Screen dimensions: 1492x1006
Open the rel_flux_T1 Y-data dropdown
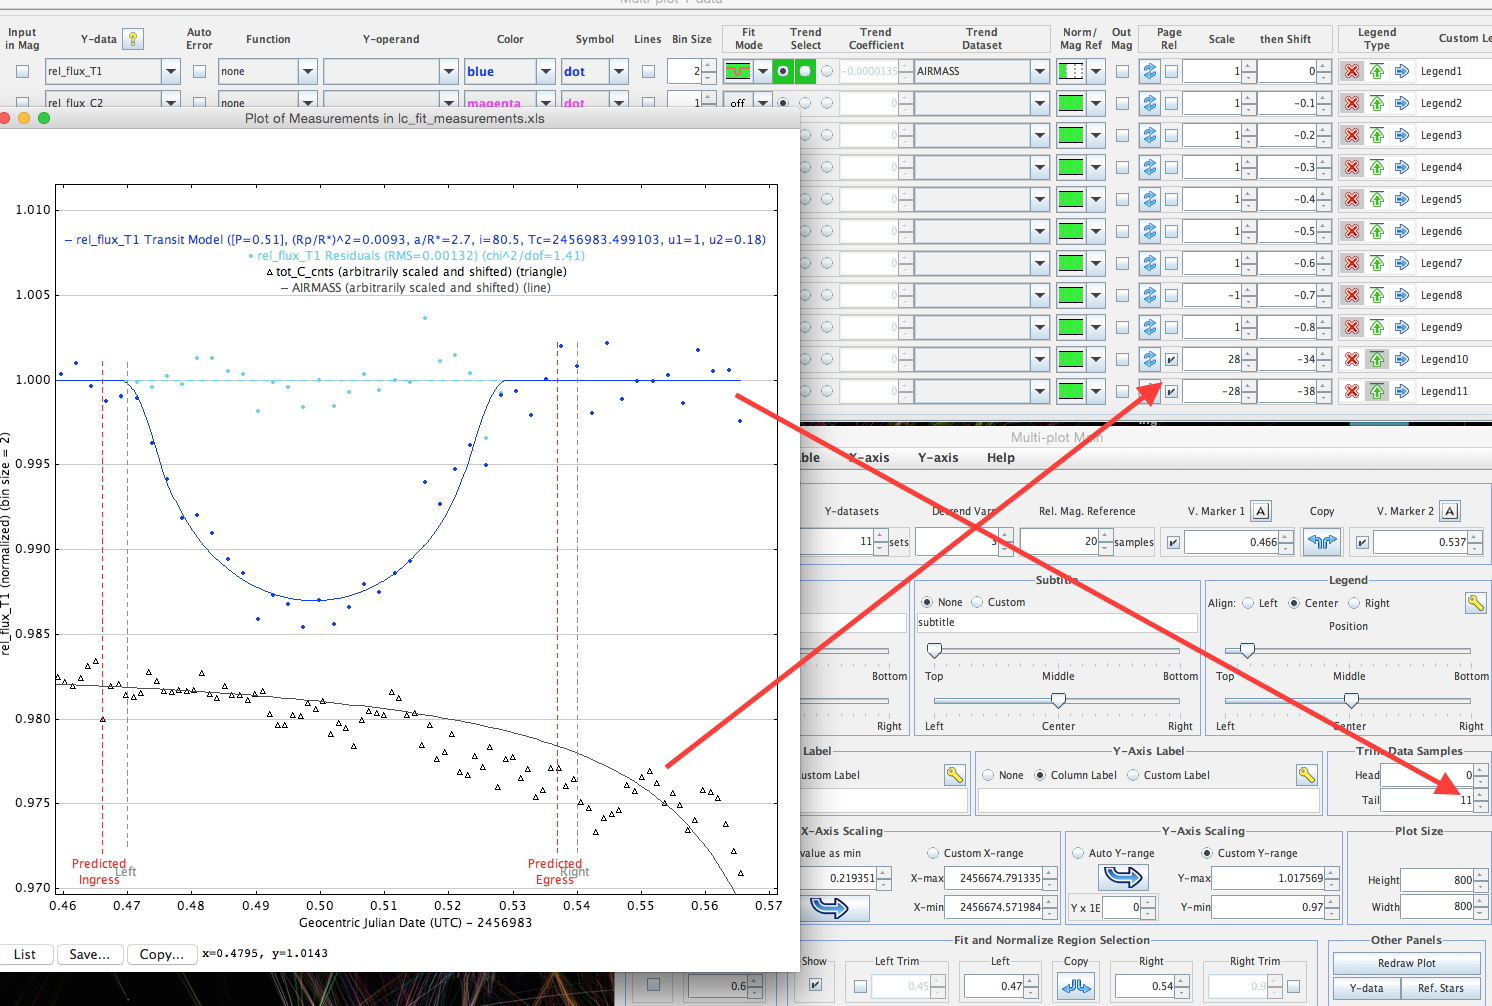click(x=171, y=71)
